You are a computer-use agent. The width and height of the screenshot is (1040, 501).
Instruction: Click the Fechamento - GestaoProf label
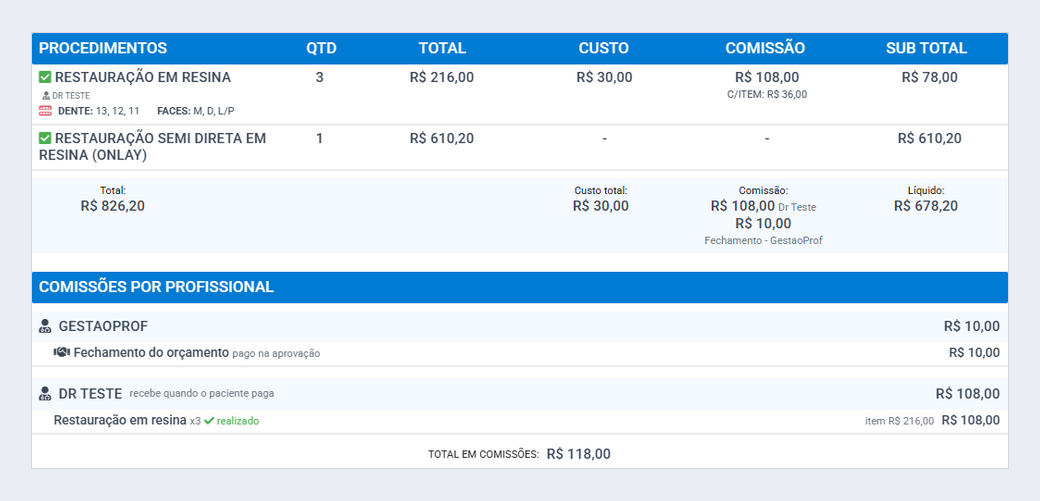pos(763,241)
